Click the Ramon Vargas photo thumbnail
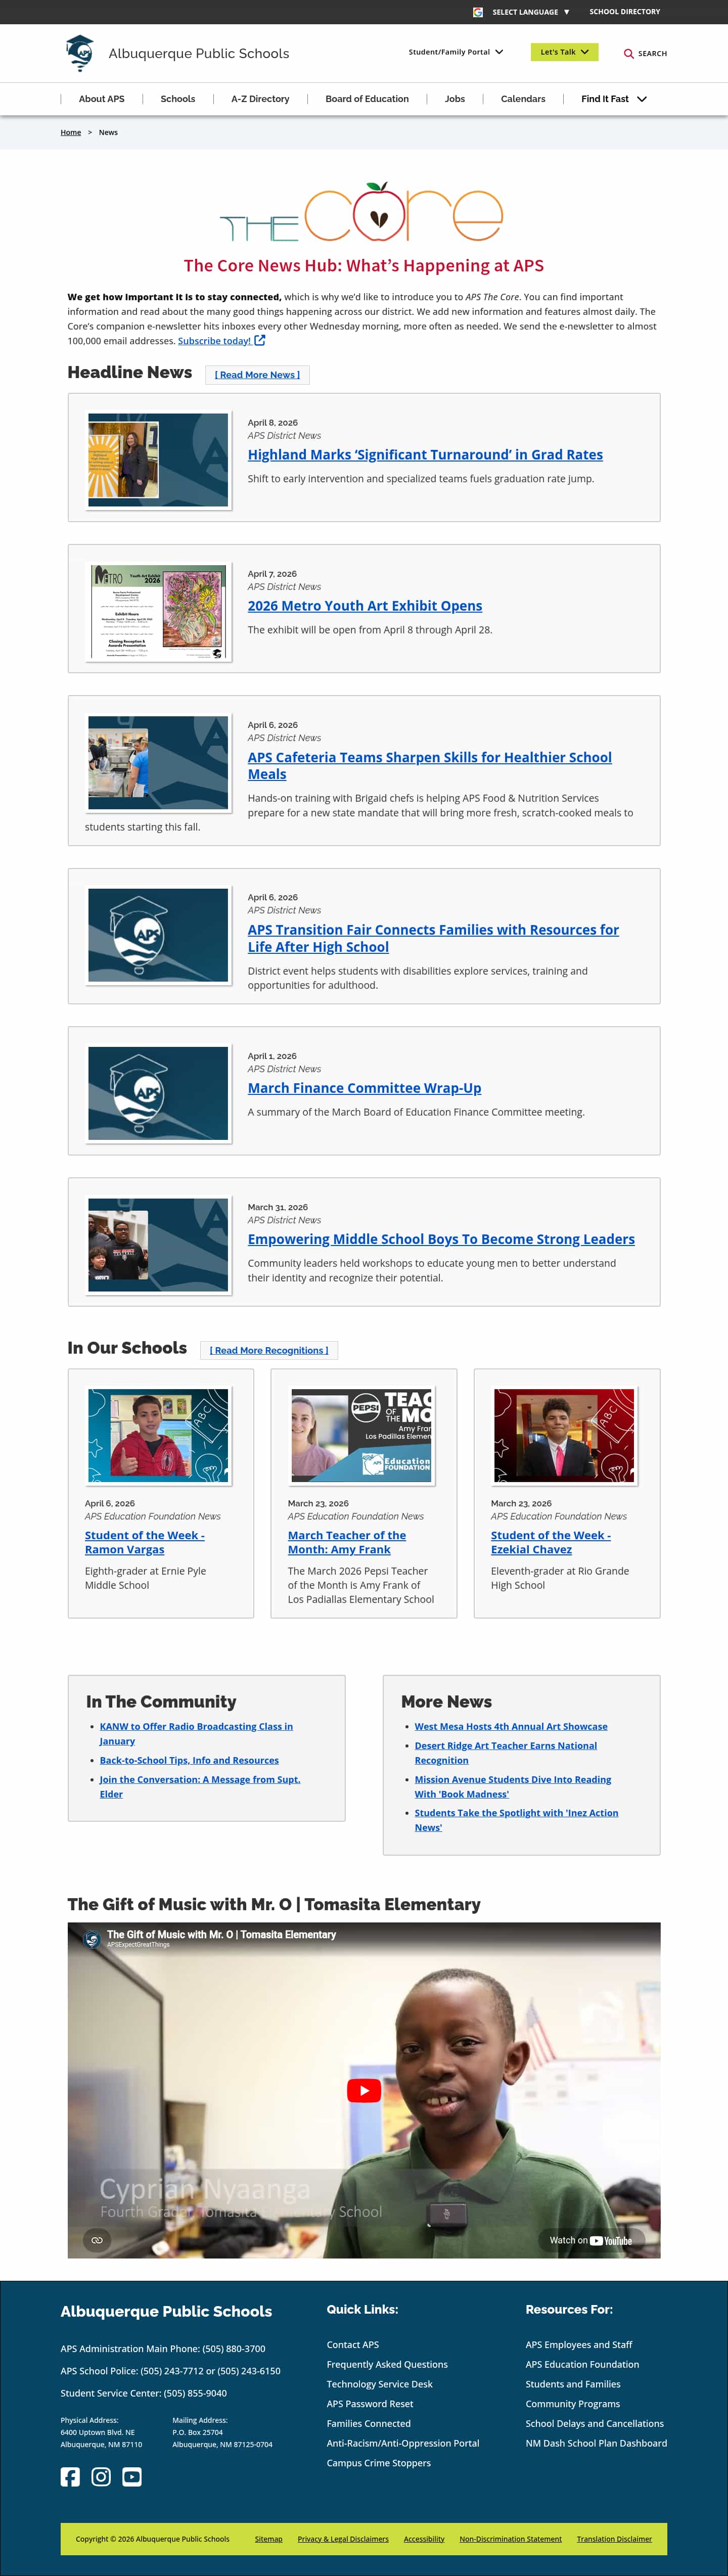Screen dimensions: 728x2576 (x=158, y=1435)
